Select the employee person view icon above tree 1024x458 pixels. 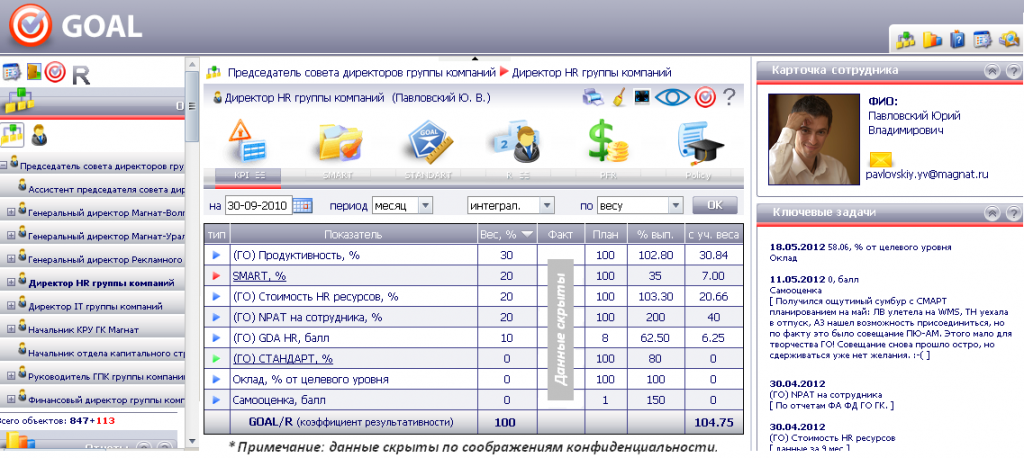(40, 135)
